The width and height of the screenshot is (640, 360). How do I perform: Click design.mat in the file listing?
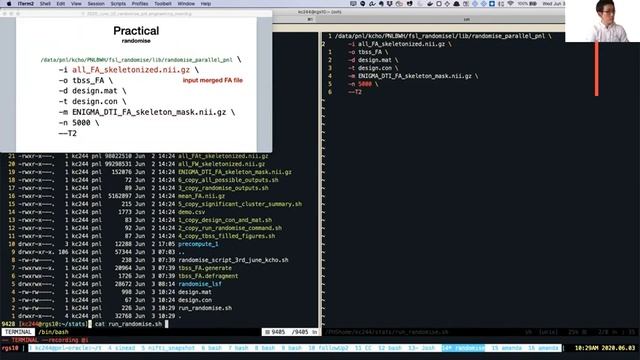click(x=195, y=292)
